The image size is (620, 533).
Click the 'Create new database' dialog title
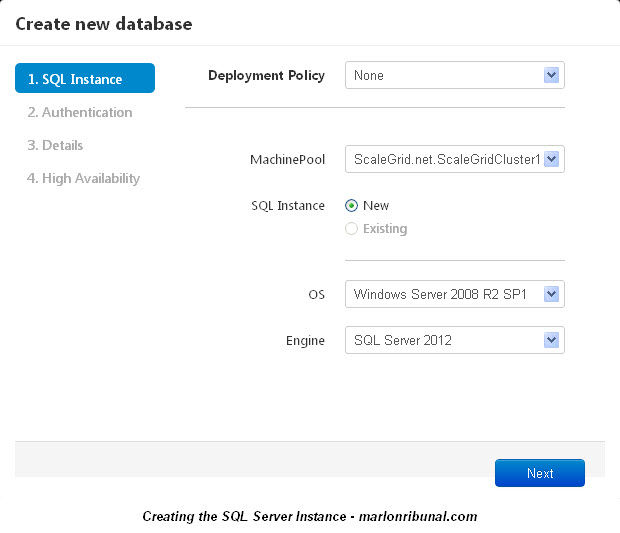pos(104,23)
